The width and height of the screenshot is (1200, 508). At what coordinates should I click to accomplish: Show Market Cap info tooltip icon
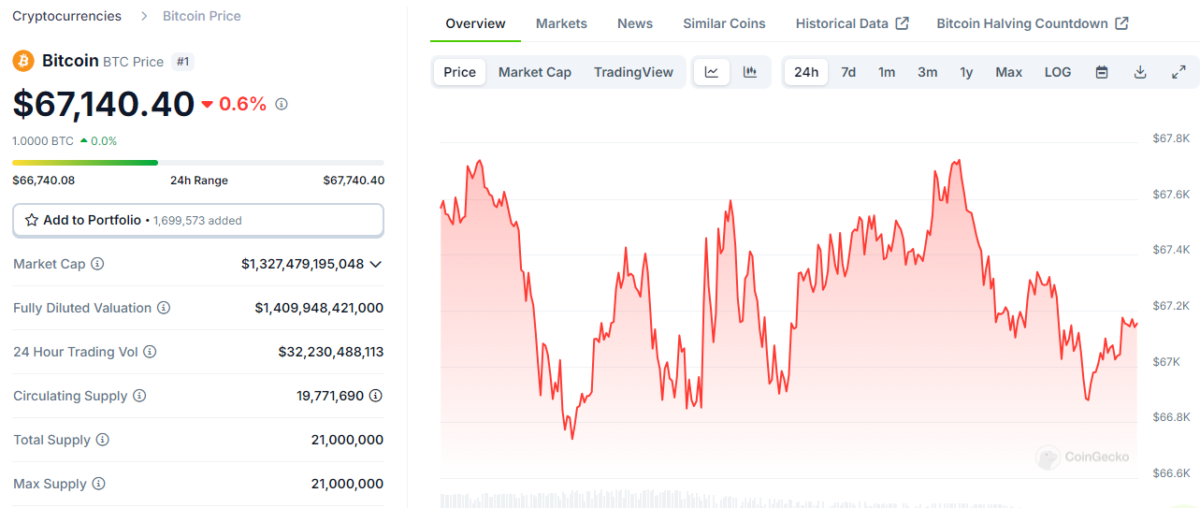point(97,264)
